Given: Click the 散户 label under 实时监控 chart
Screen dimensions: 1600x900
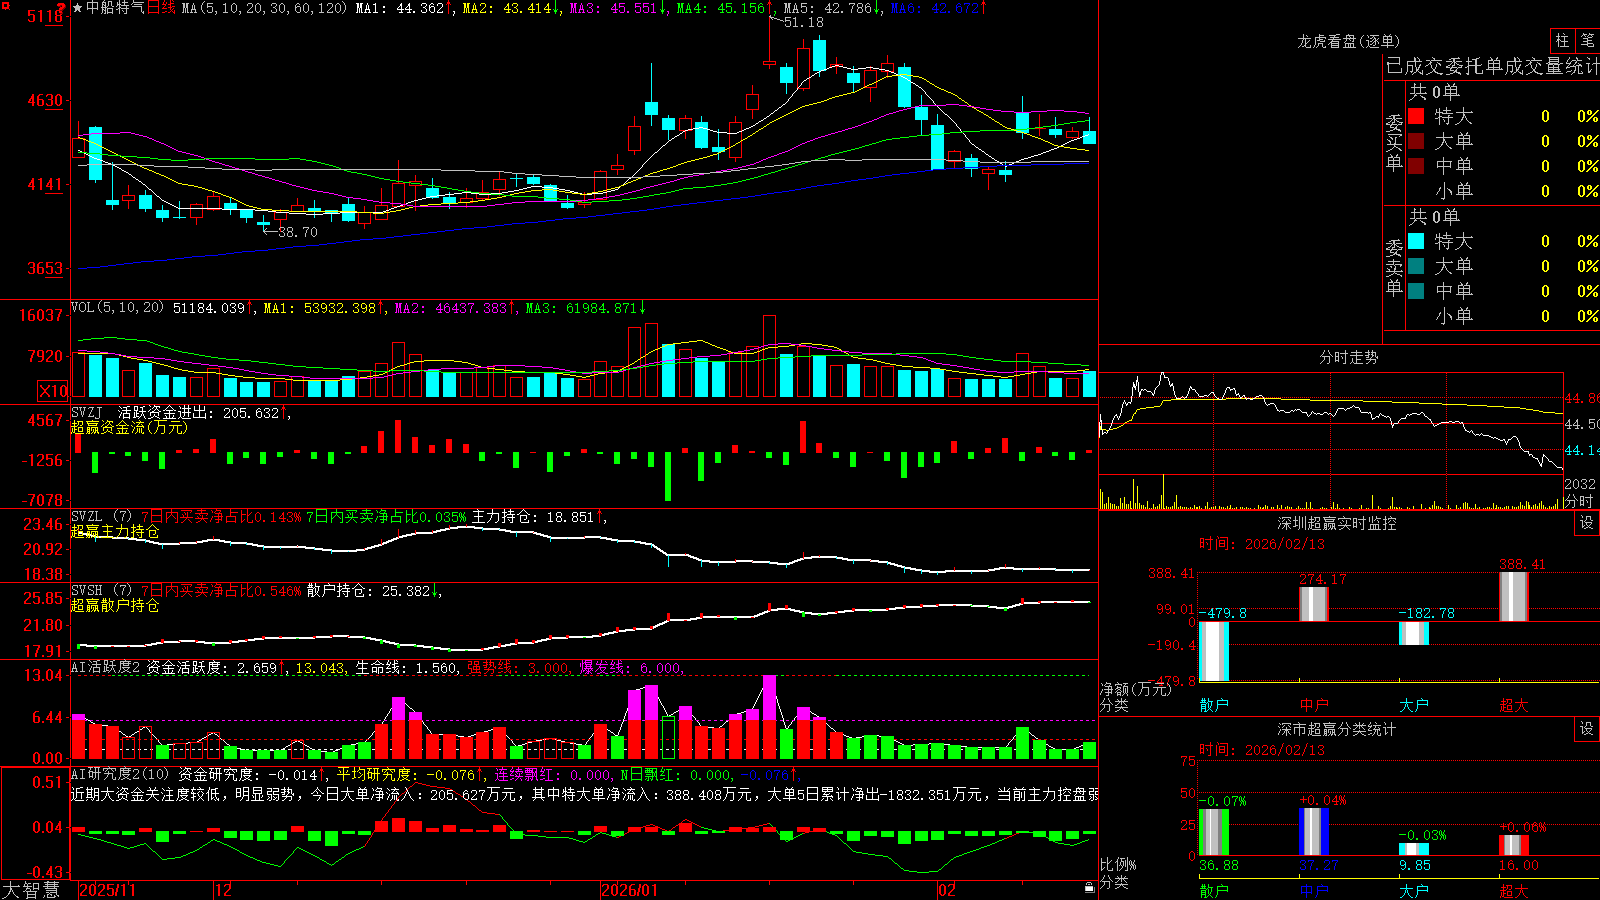Looking at the screenshot, I should pos(1214,705).
